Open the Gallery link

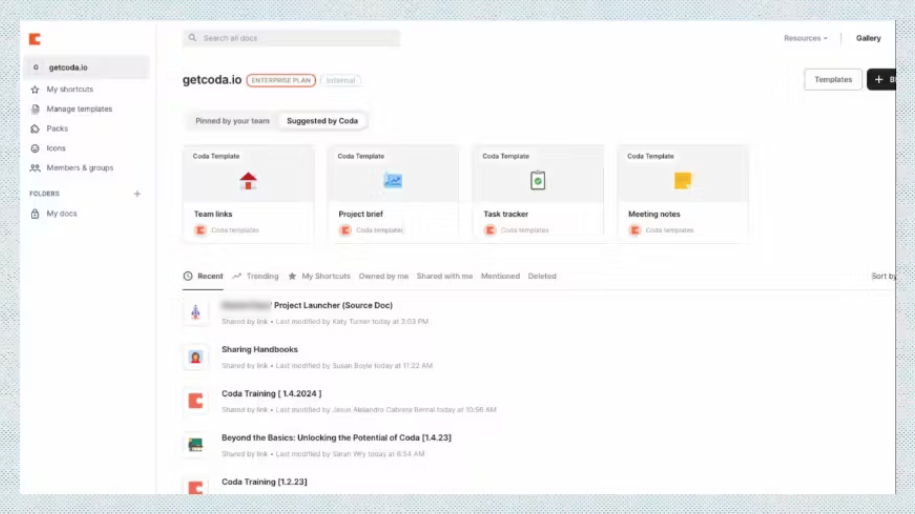coord(868,38)
